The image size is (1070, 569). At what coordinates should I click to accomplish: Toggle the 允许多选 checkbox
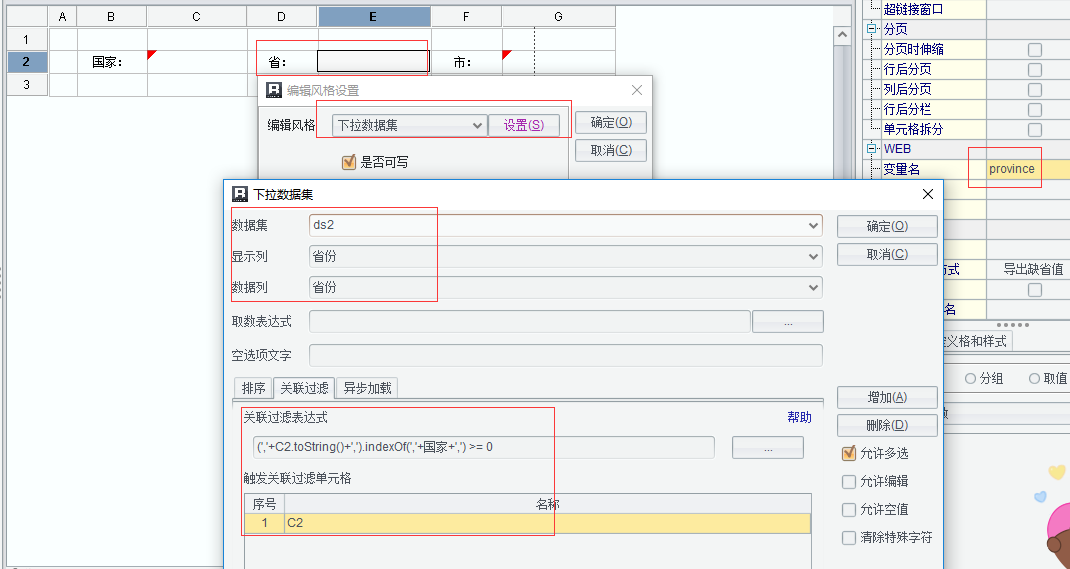[849, 453]
